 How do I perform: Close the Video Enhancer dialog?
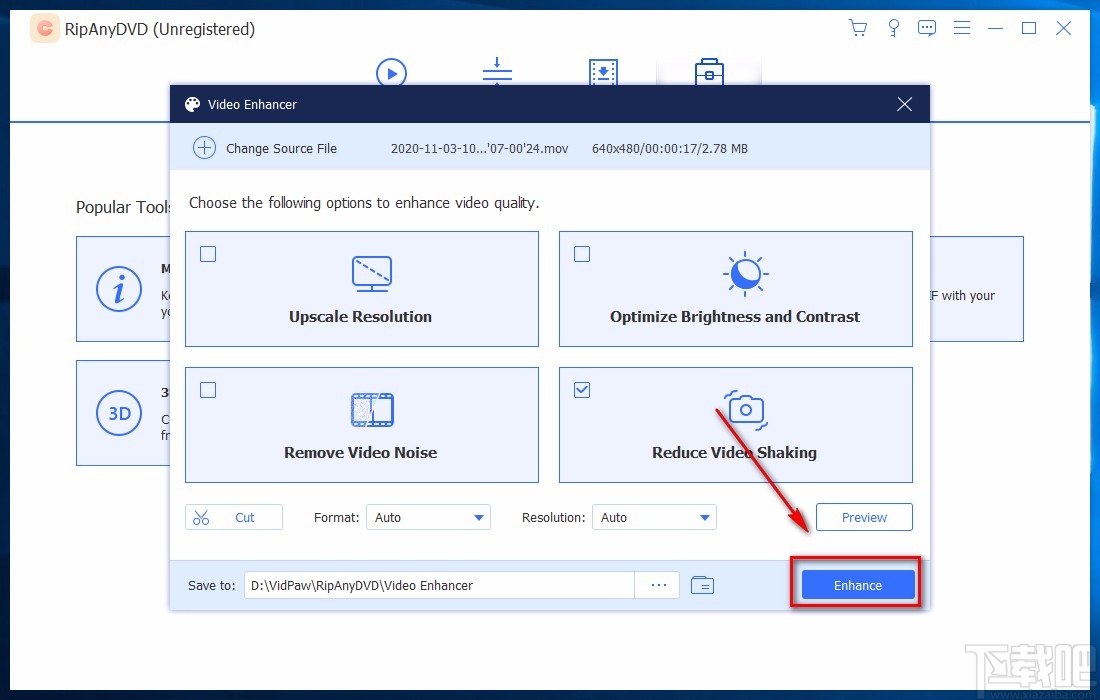pos(904,105)
